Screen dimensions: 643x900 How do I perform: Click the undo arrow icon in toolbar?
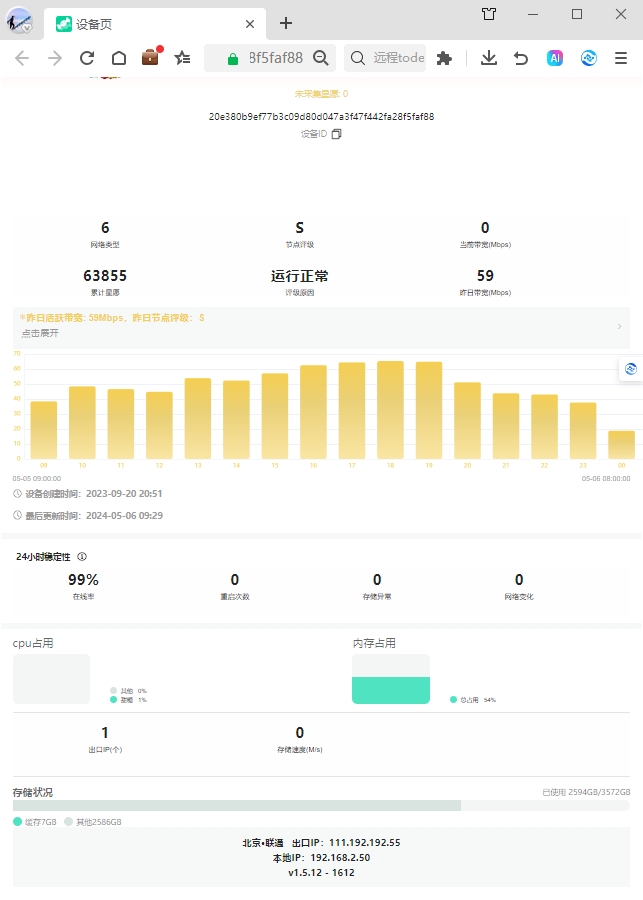click(521, 58)
